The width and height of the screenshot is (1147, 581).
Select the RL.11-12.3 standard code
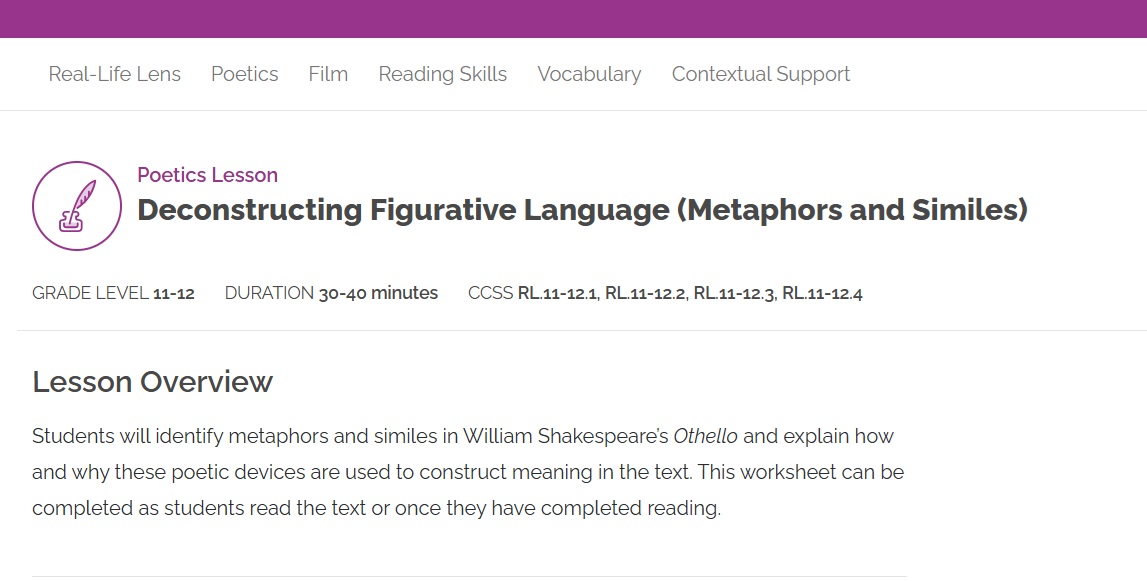[734, 293]
